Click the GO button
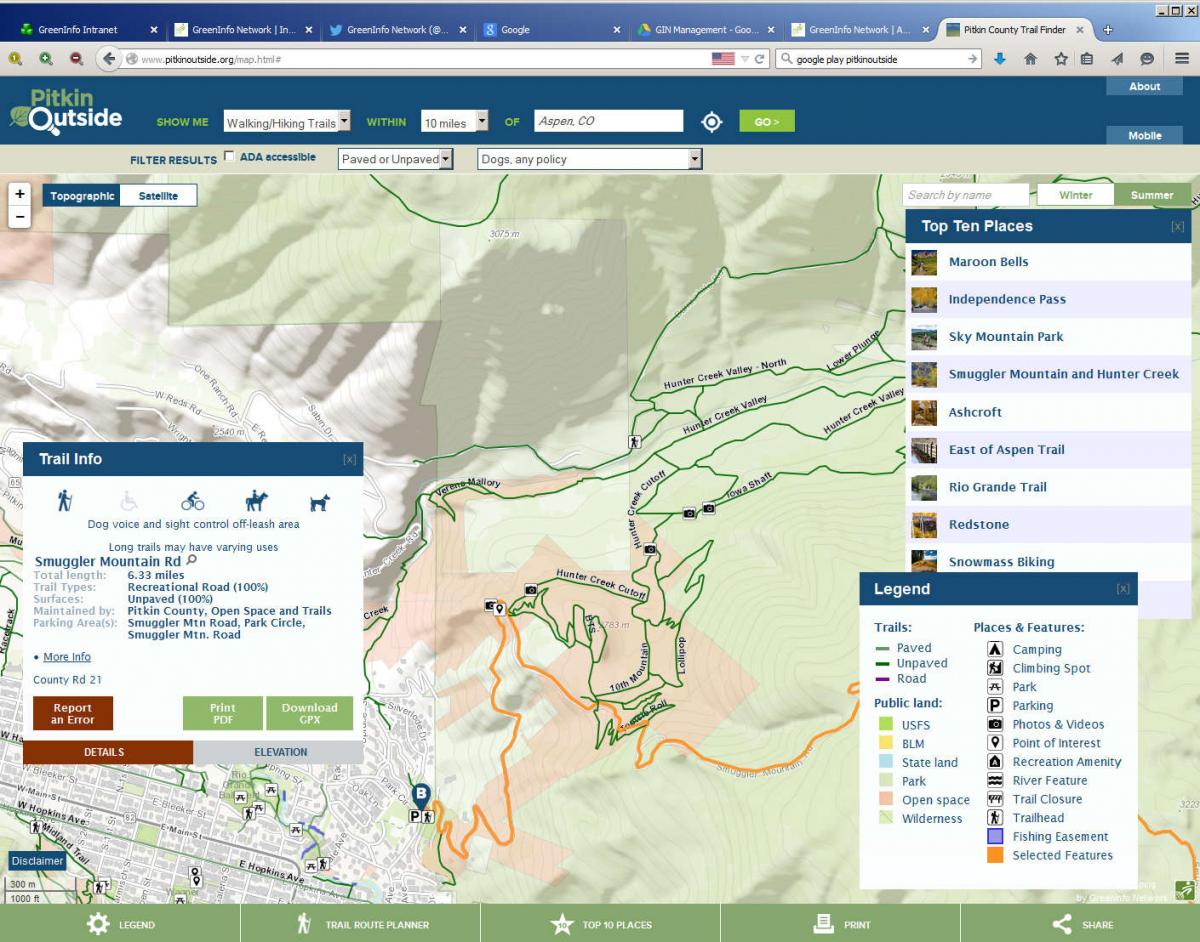Viewport: 1200px width, 942px height. (767, 122)
